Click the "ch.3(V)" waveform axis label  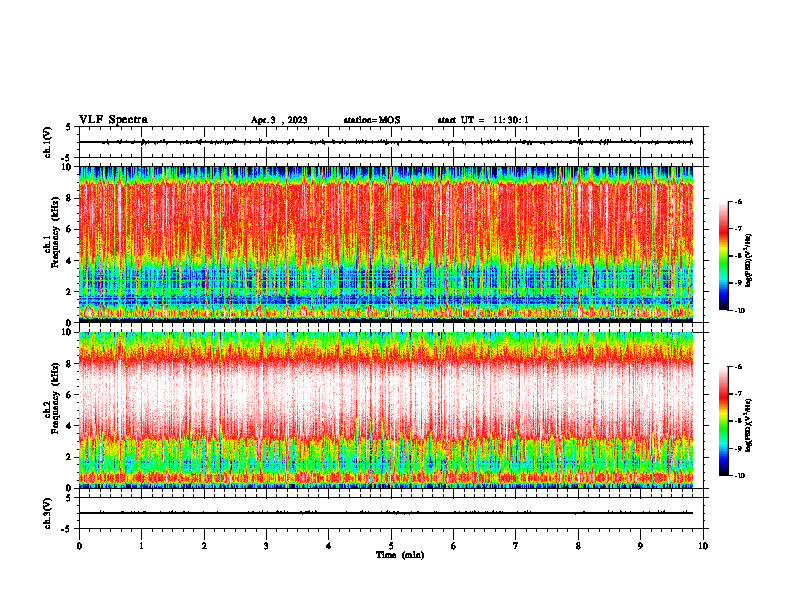(x=48, y=513)
